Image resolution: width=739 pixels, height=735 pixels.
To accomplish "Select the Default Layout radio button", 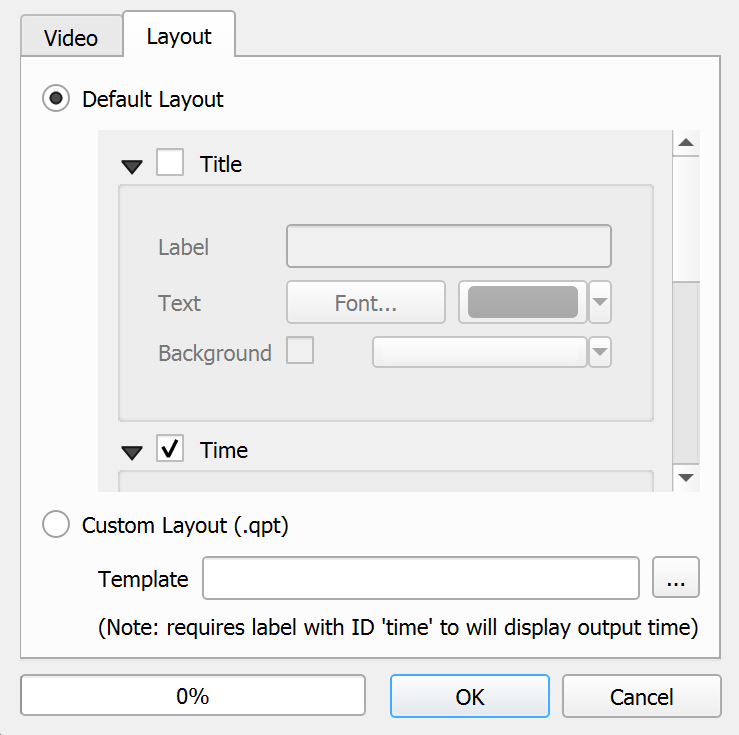I will pos(57,99).
